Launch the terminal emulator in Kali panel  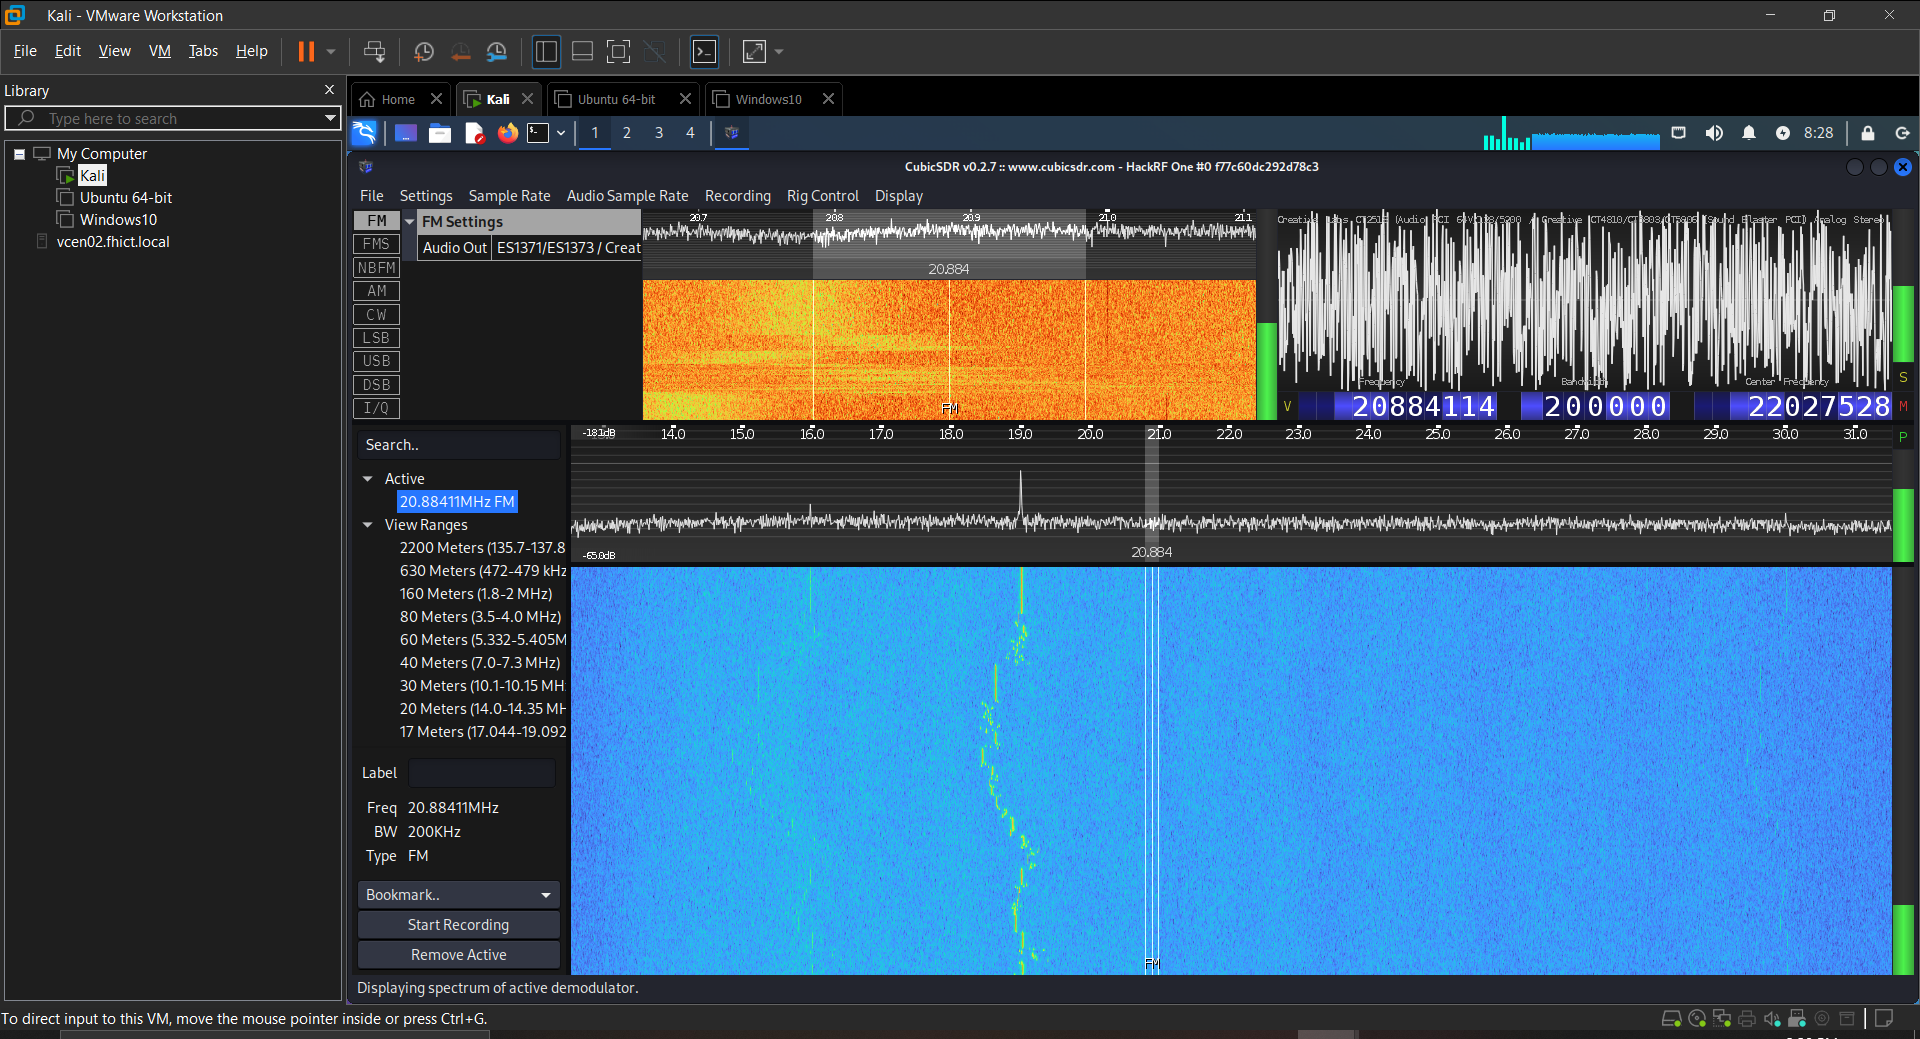[x=538, y=133]
